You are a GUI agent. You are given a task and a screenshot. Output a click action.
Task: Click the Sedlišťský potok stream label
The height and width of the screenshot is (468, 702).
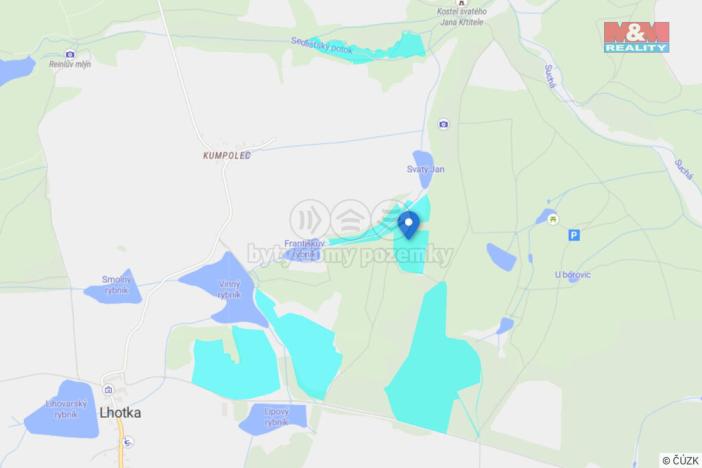321,46
